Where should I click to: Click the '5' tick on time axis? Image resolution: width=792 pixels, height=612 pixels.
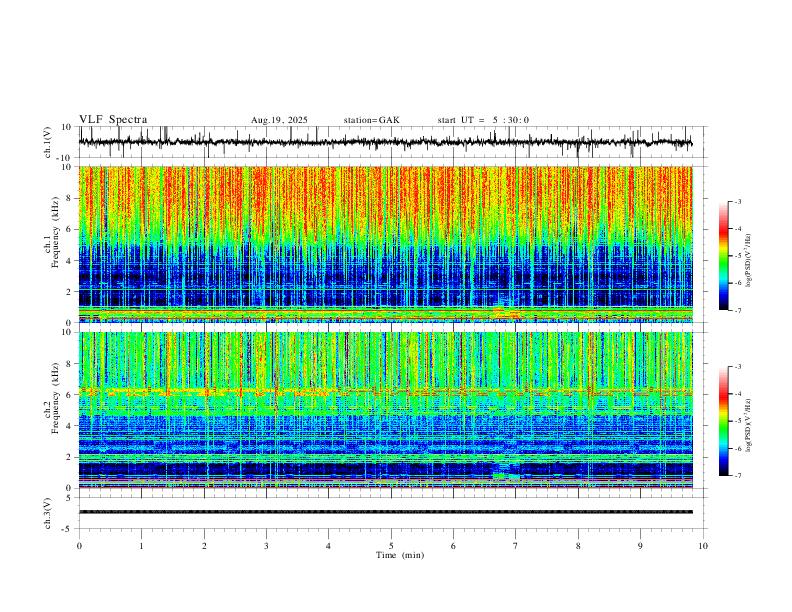pyautogui.click(x=391, y=546)
